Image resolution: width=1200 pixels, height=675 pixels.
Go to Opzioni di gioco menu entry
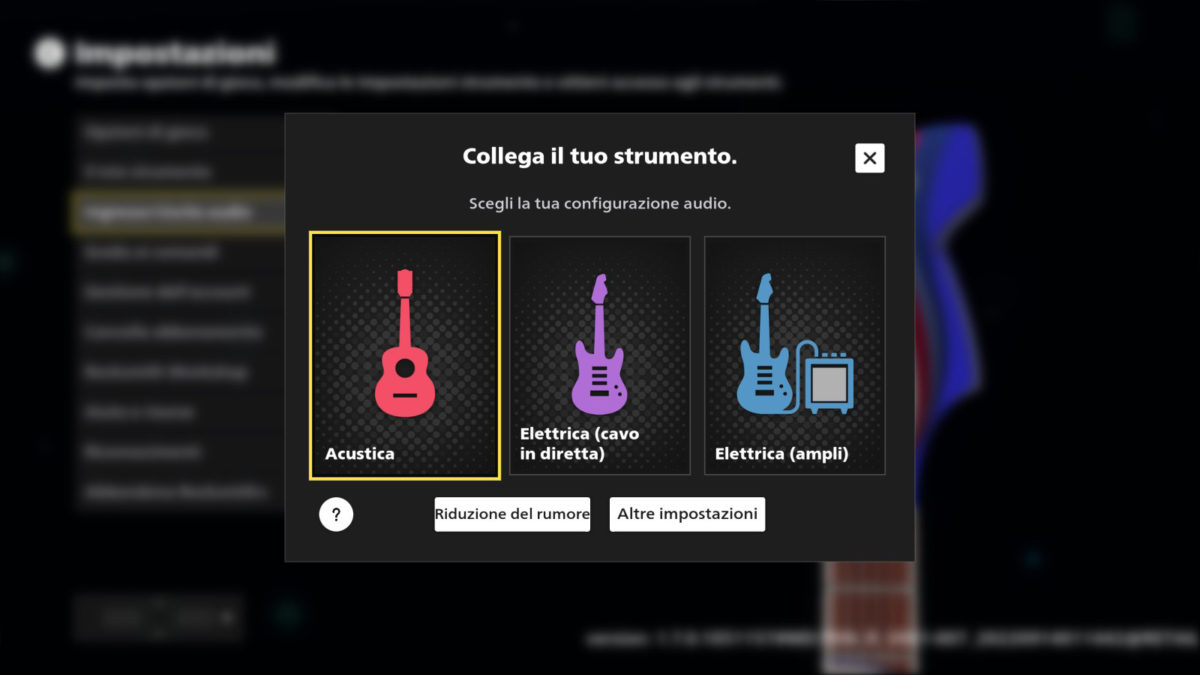(x=180, y=132)
